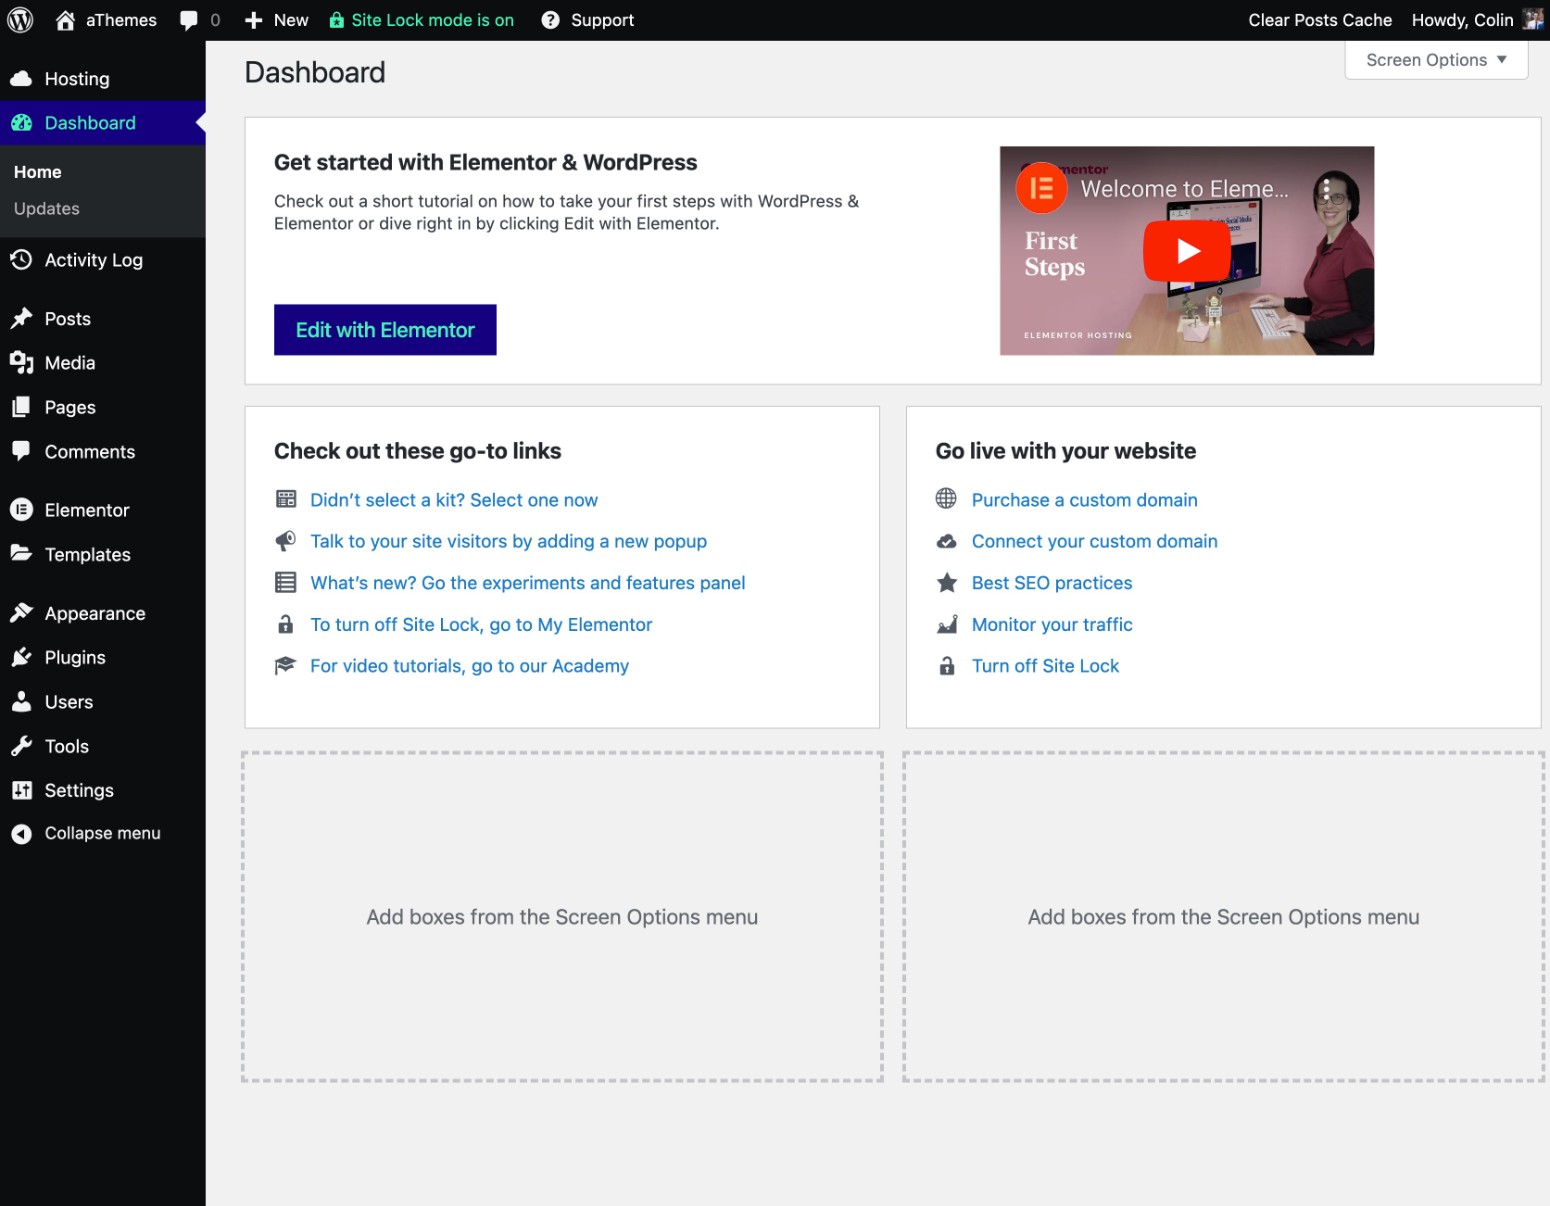Click 'Site Lock mode is on' text

[x=433, y=20]
